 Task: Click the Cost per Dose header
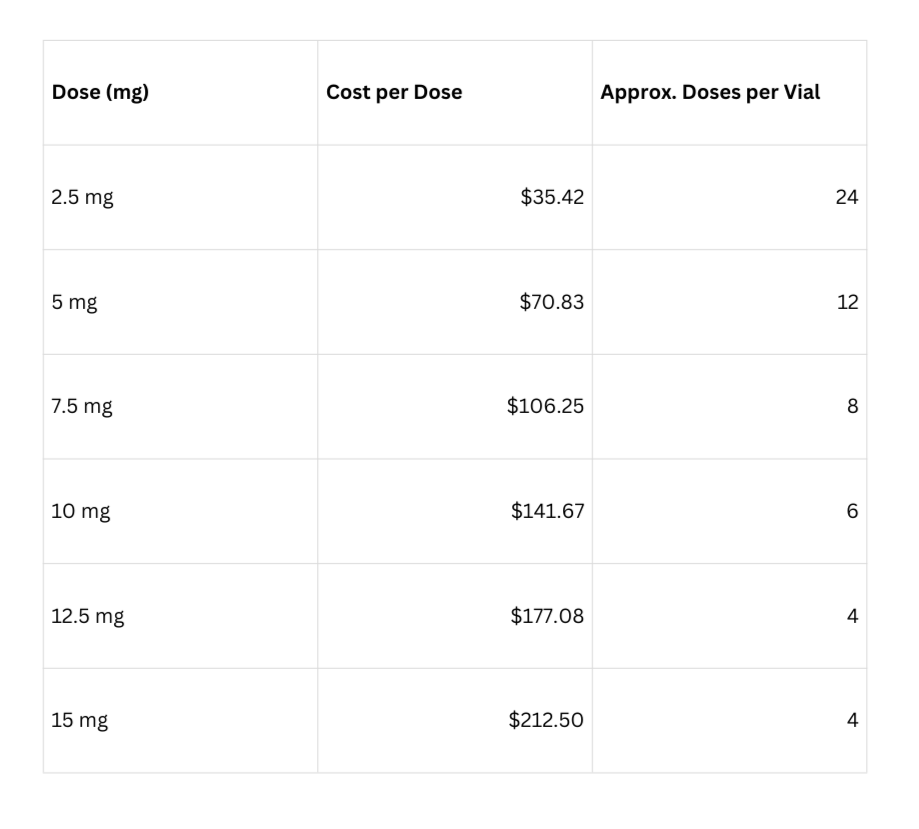[455, 93]
